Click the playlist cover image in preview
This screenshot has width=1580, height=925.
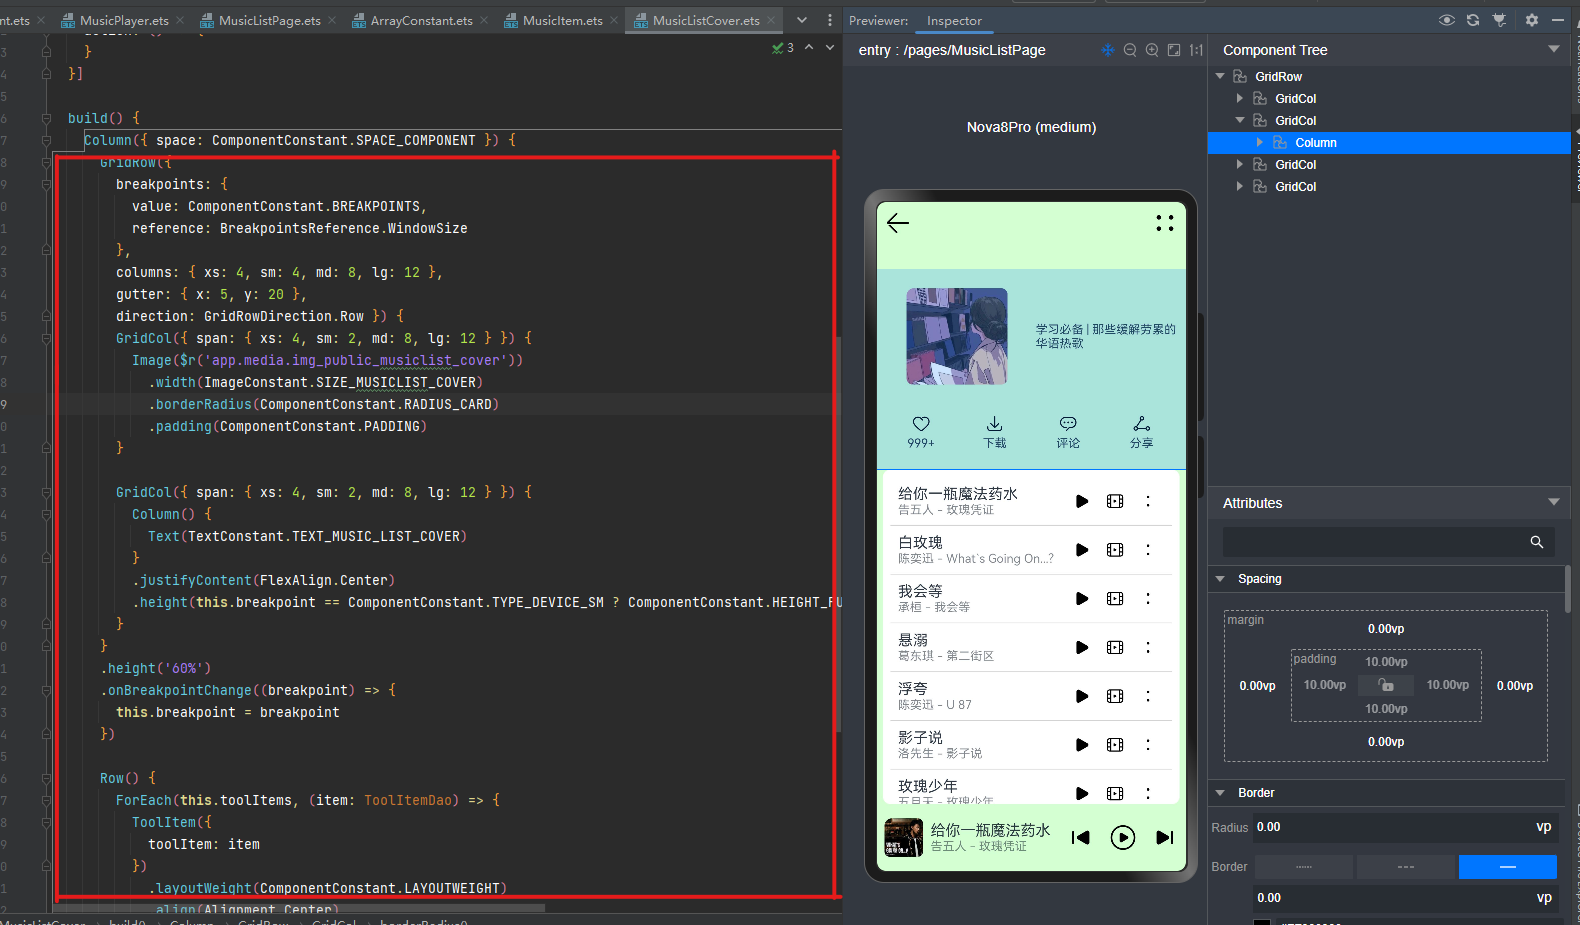pos(957,337)
